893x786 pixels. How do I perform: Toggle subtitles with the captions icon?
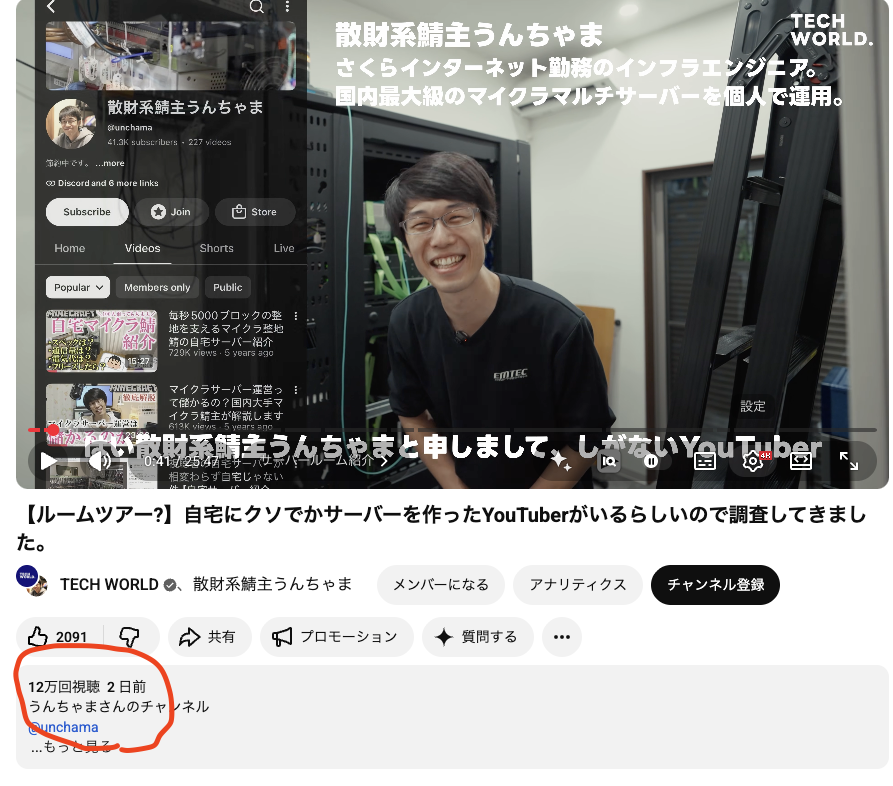[704, 461]
